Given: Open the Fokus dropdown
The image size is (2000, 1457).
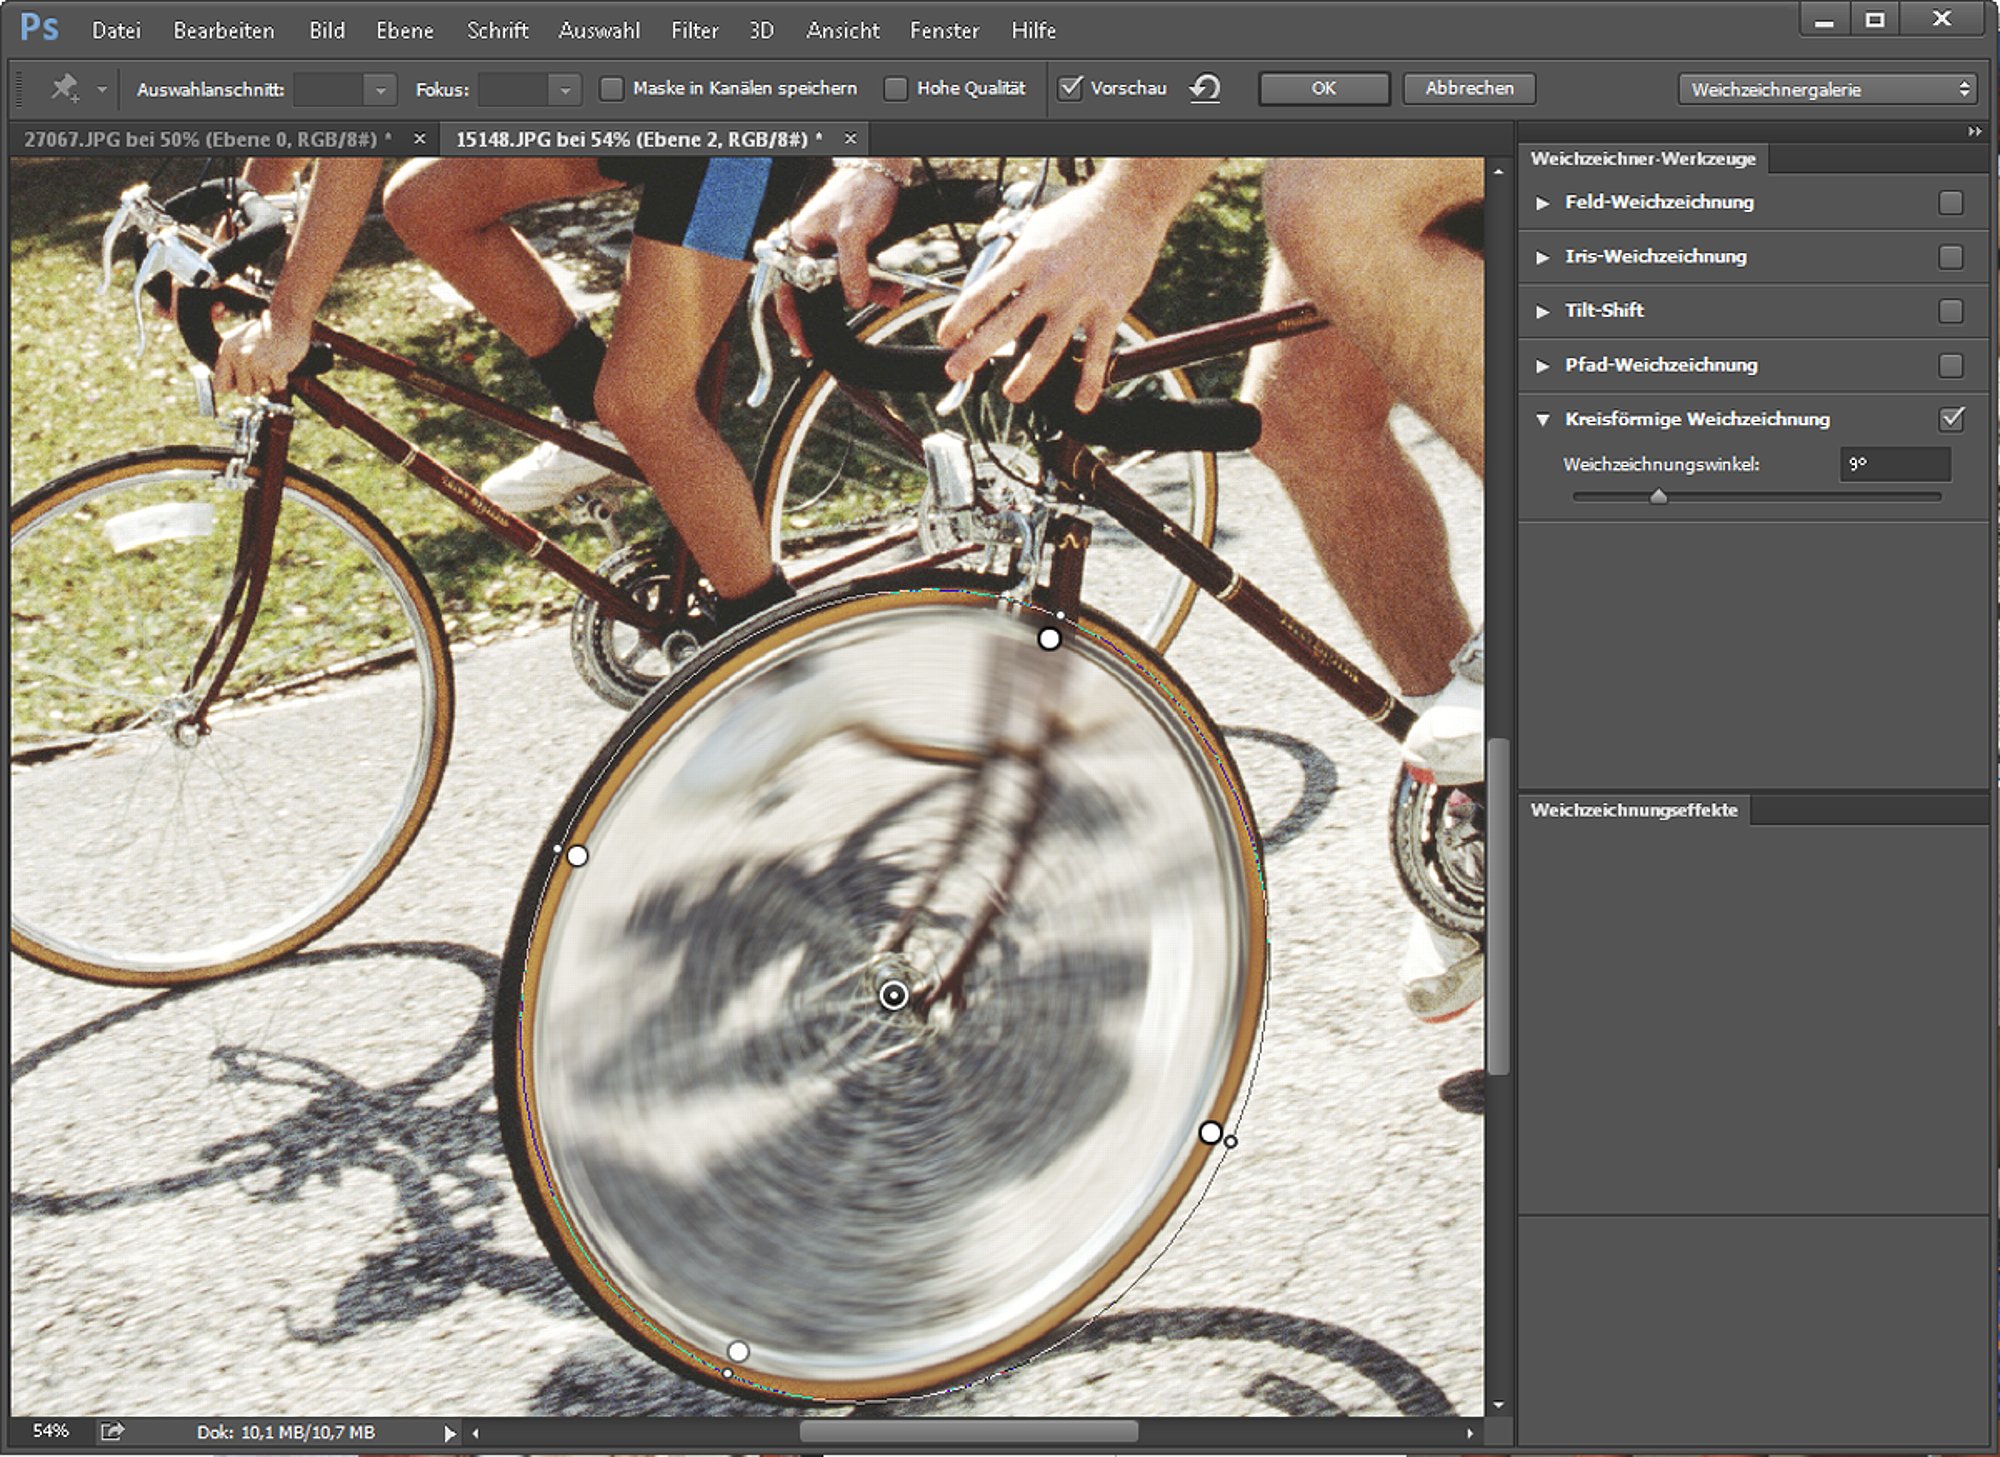Looking at the screenshot, I should pos(565,90).
